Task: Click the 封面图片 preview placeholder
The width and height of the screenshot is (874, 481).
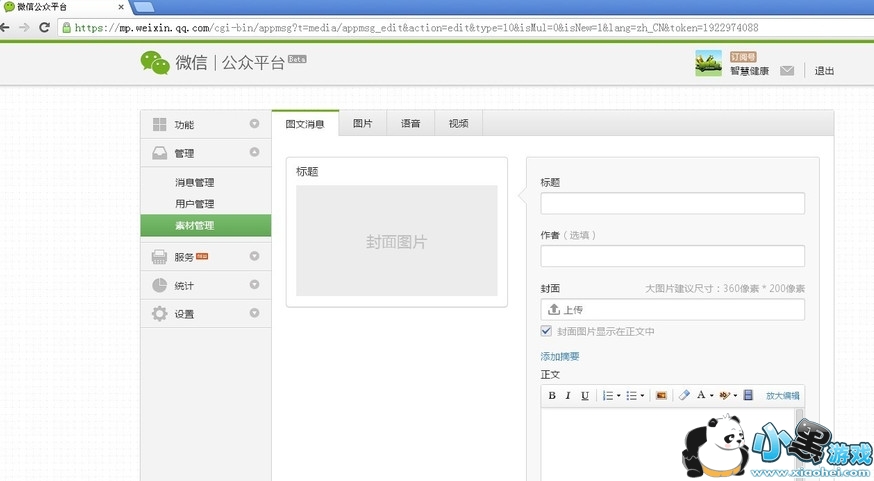Action: point(396,241)
